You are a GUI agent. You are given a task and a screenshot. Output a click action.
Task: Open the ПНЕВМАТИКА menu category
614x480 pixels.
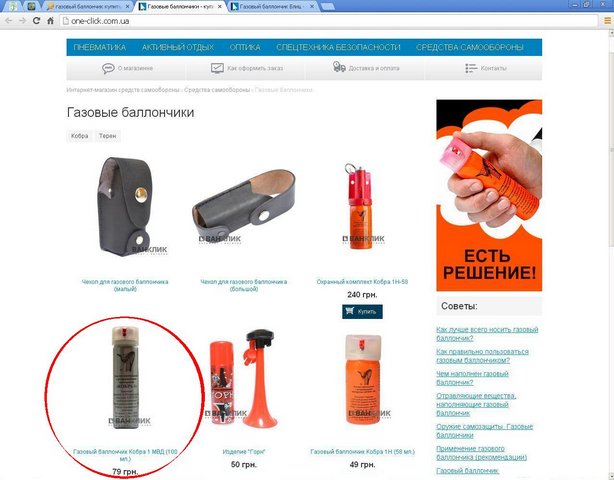tap(99, 47)
